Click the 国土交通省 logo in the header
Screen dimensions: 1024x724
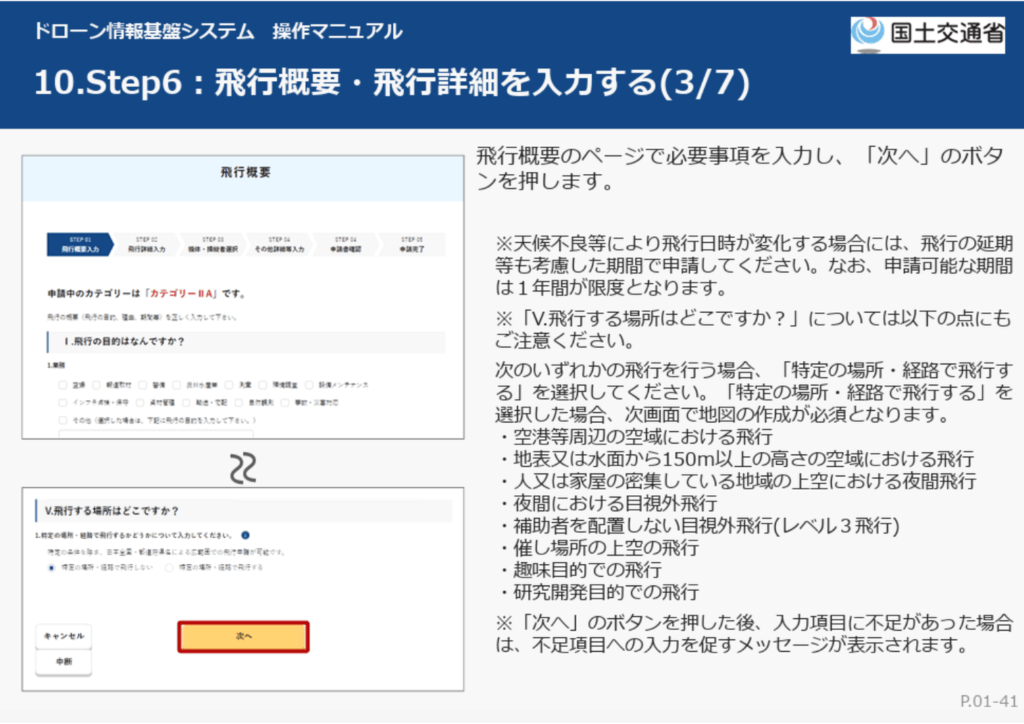[927, 33]
